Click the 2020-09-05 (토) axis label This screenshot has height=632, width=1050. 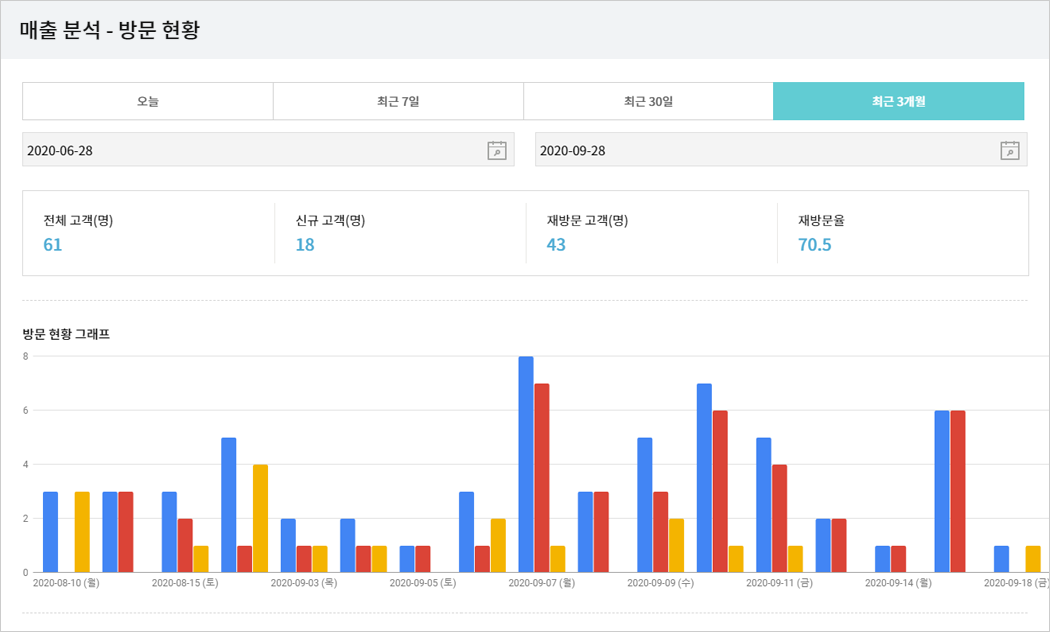(x=423, y=582)
